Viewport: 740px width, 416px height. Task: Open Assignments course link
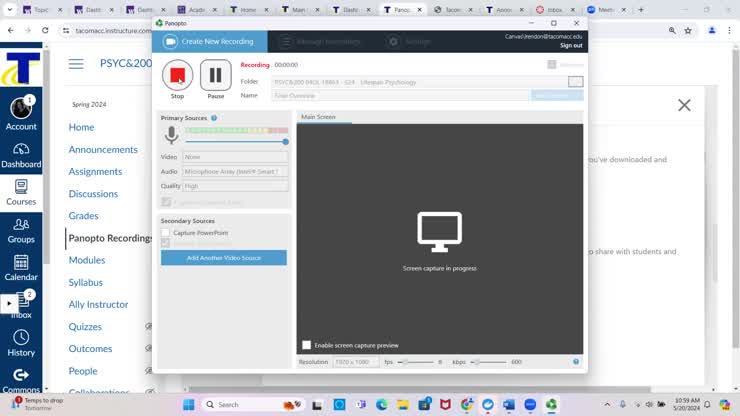[x=95, y=171]
